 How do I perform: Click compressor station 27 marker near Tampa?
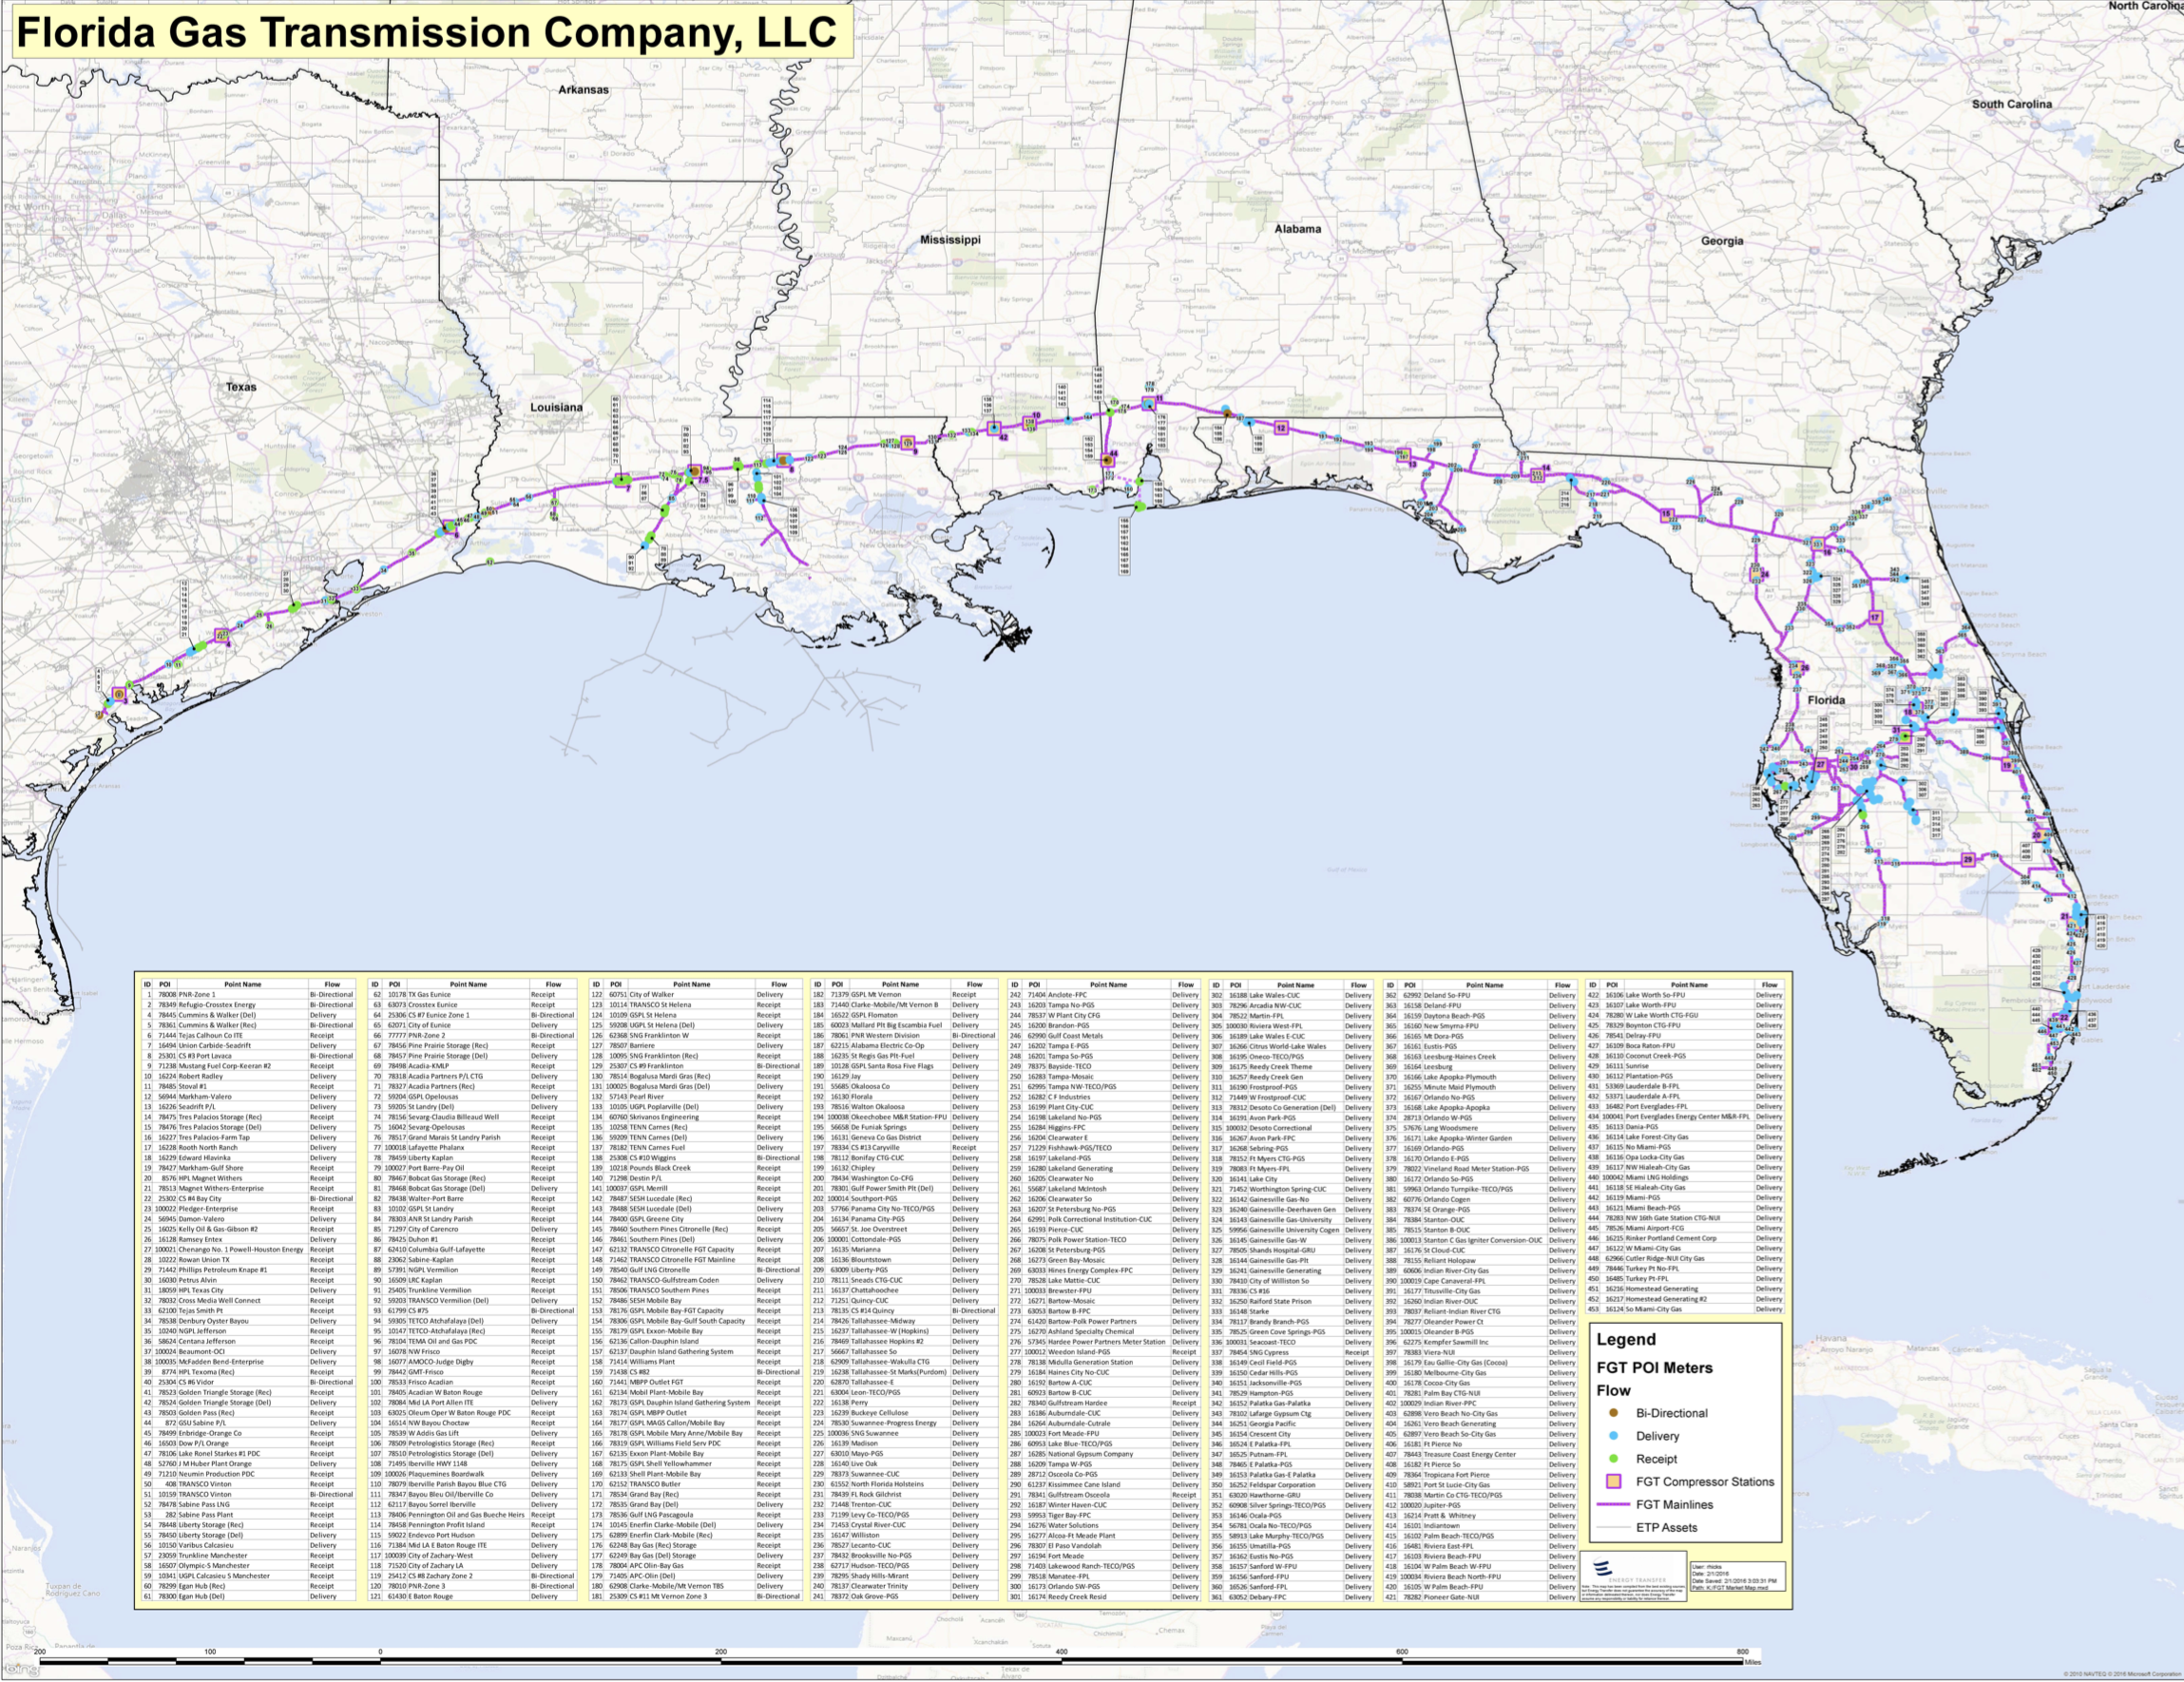pyautogui.click(x=1820, y=764)
